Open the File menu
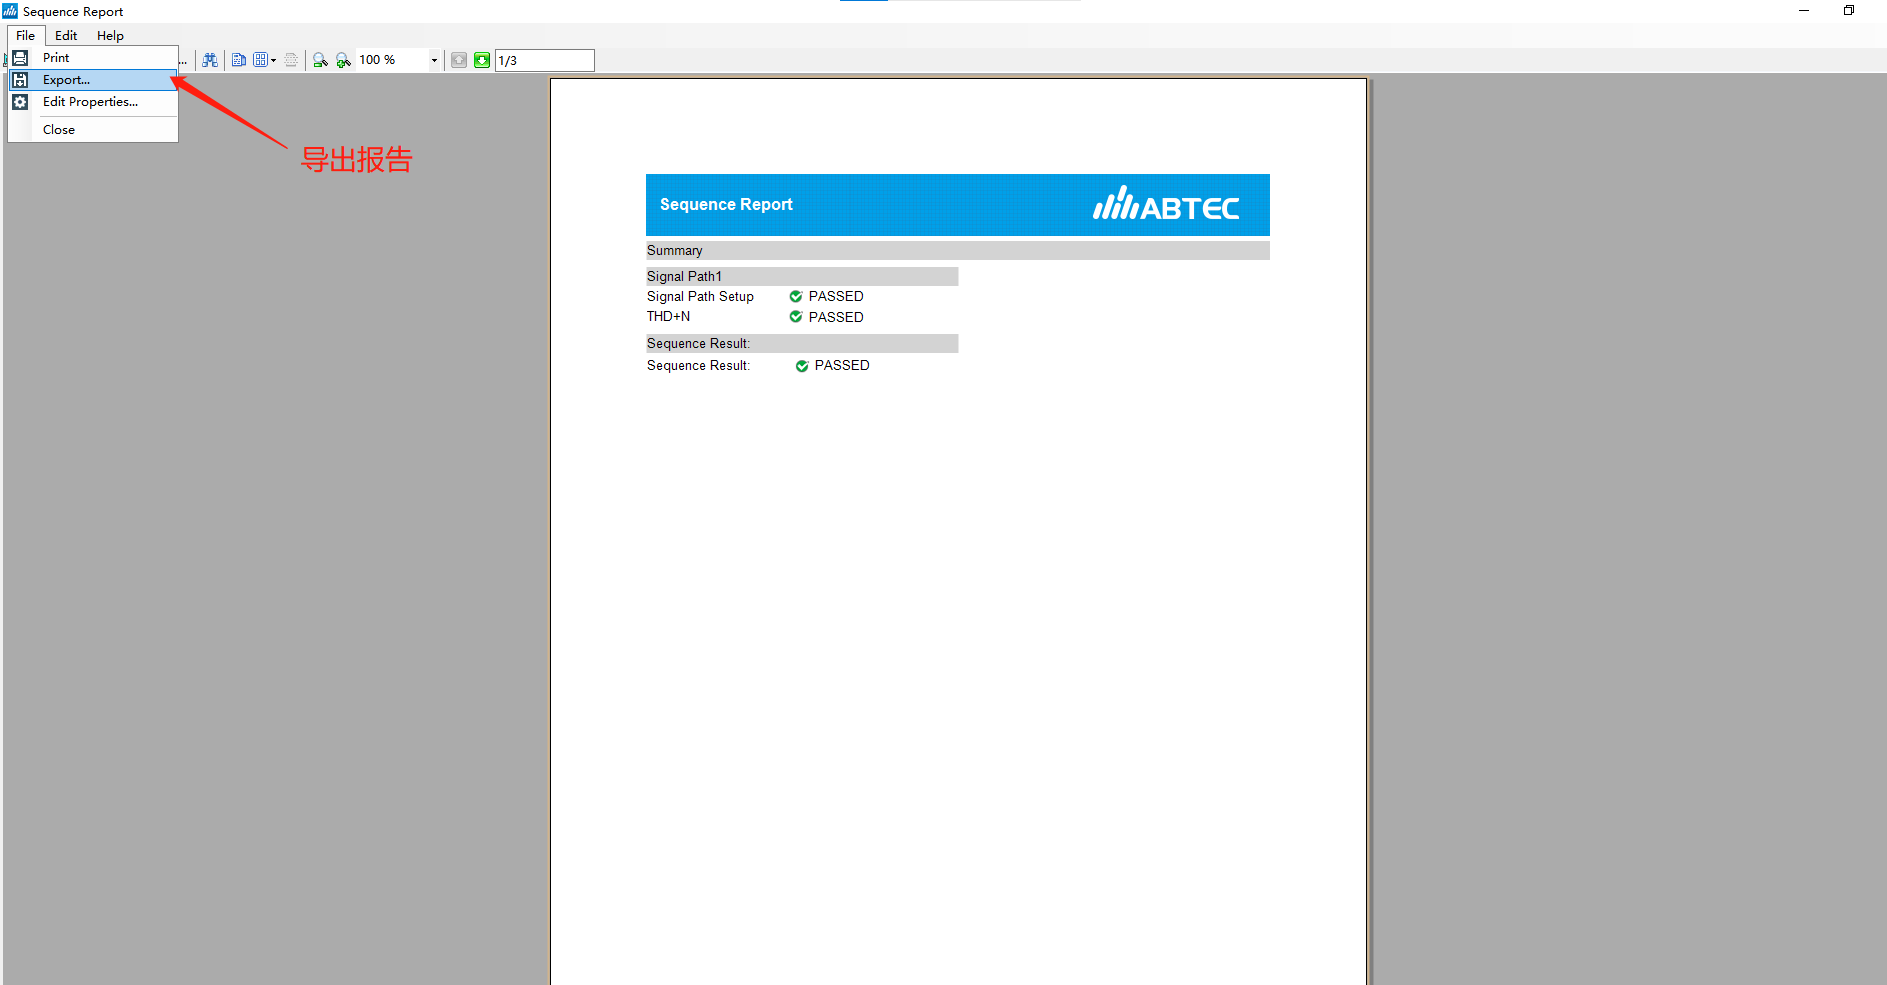Screen dimensions: 1887x985 pos(25,35)
